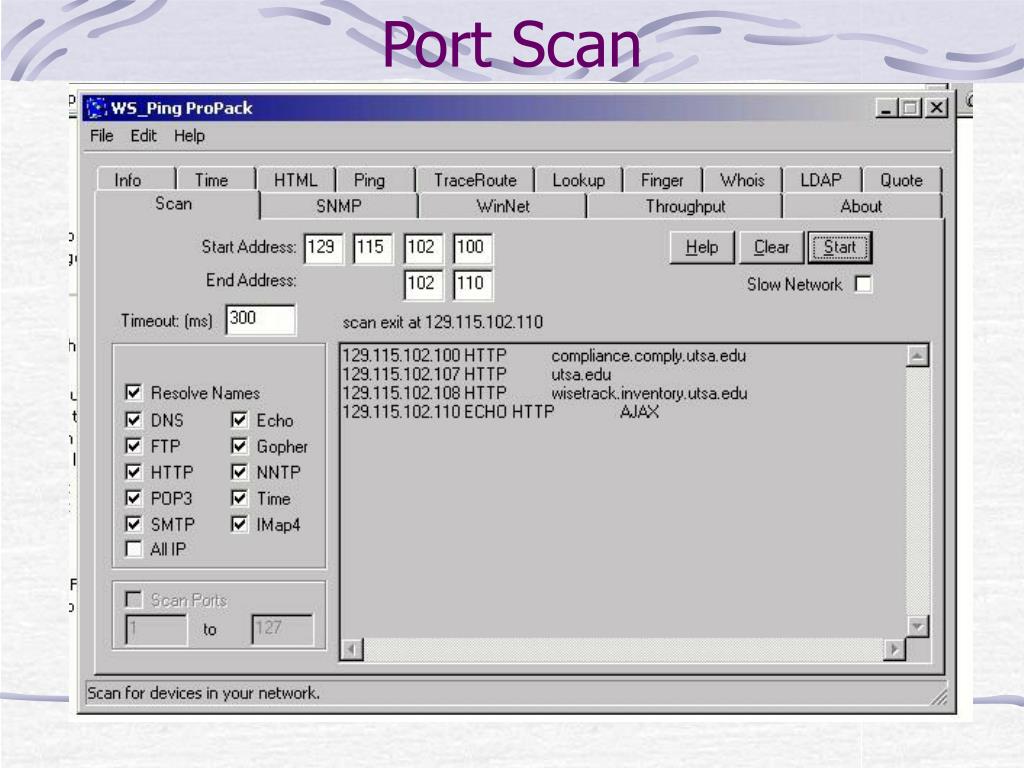
Task: Click End Address third octet field 102
Action: [423, 284]
